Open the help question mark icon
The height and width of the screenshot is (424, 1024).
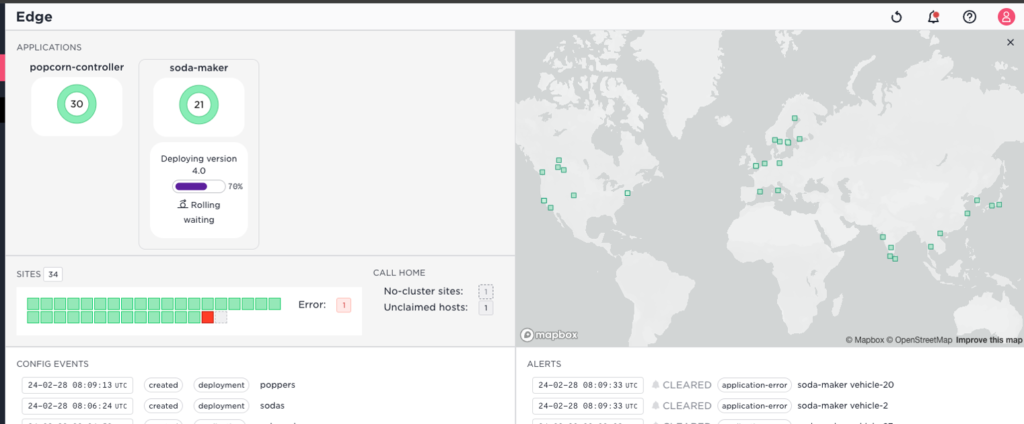[x=970, y=17]
